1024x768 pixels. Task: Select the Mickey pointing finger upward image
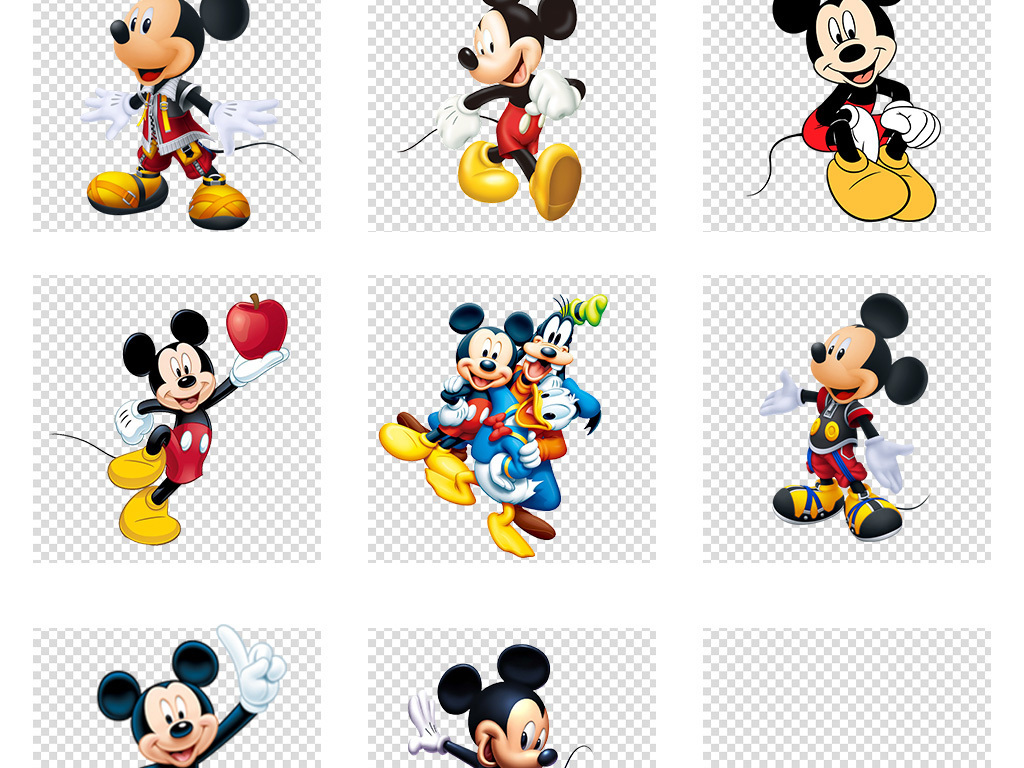tap(177, 698)
